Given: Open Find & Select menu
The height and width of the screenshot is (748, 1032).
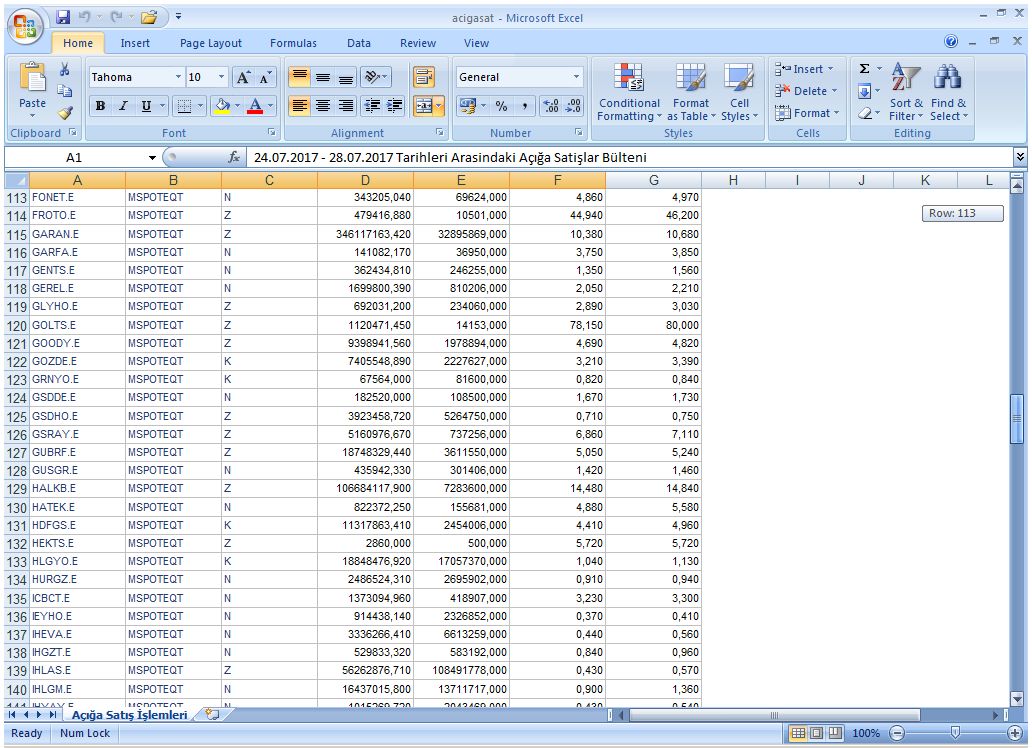Looking at the screenshot, I should click(x=948, y=92).
